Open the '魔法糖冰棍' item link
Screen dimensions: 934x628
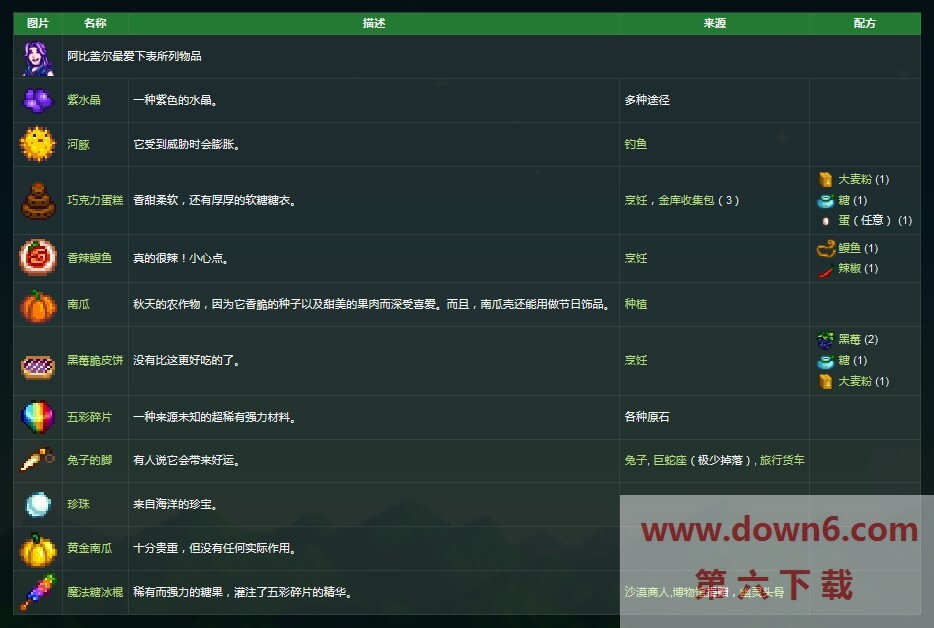click(95, 592)
